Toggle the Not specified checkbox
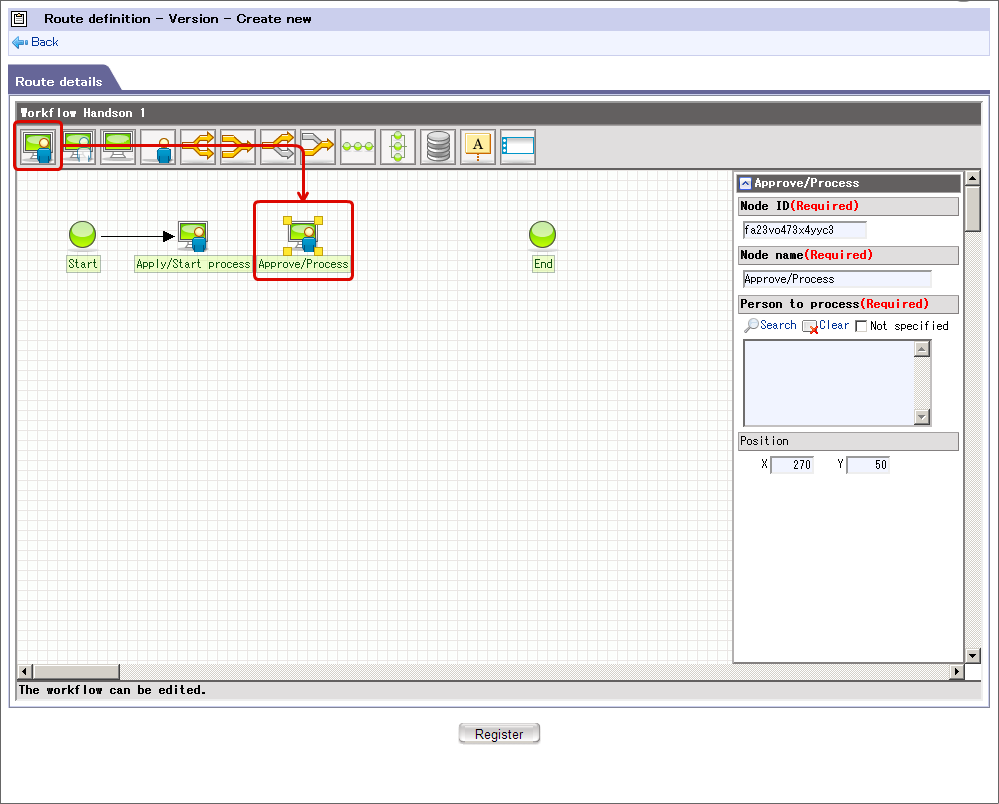 click(x=861, y=326)
